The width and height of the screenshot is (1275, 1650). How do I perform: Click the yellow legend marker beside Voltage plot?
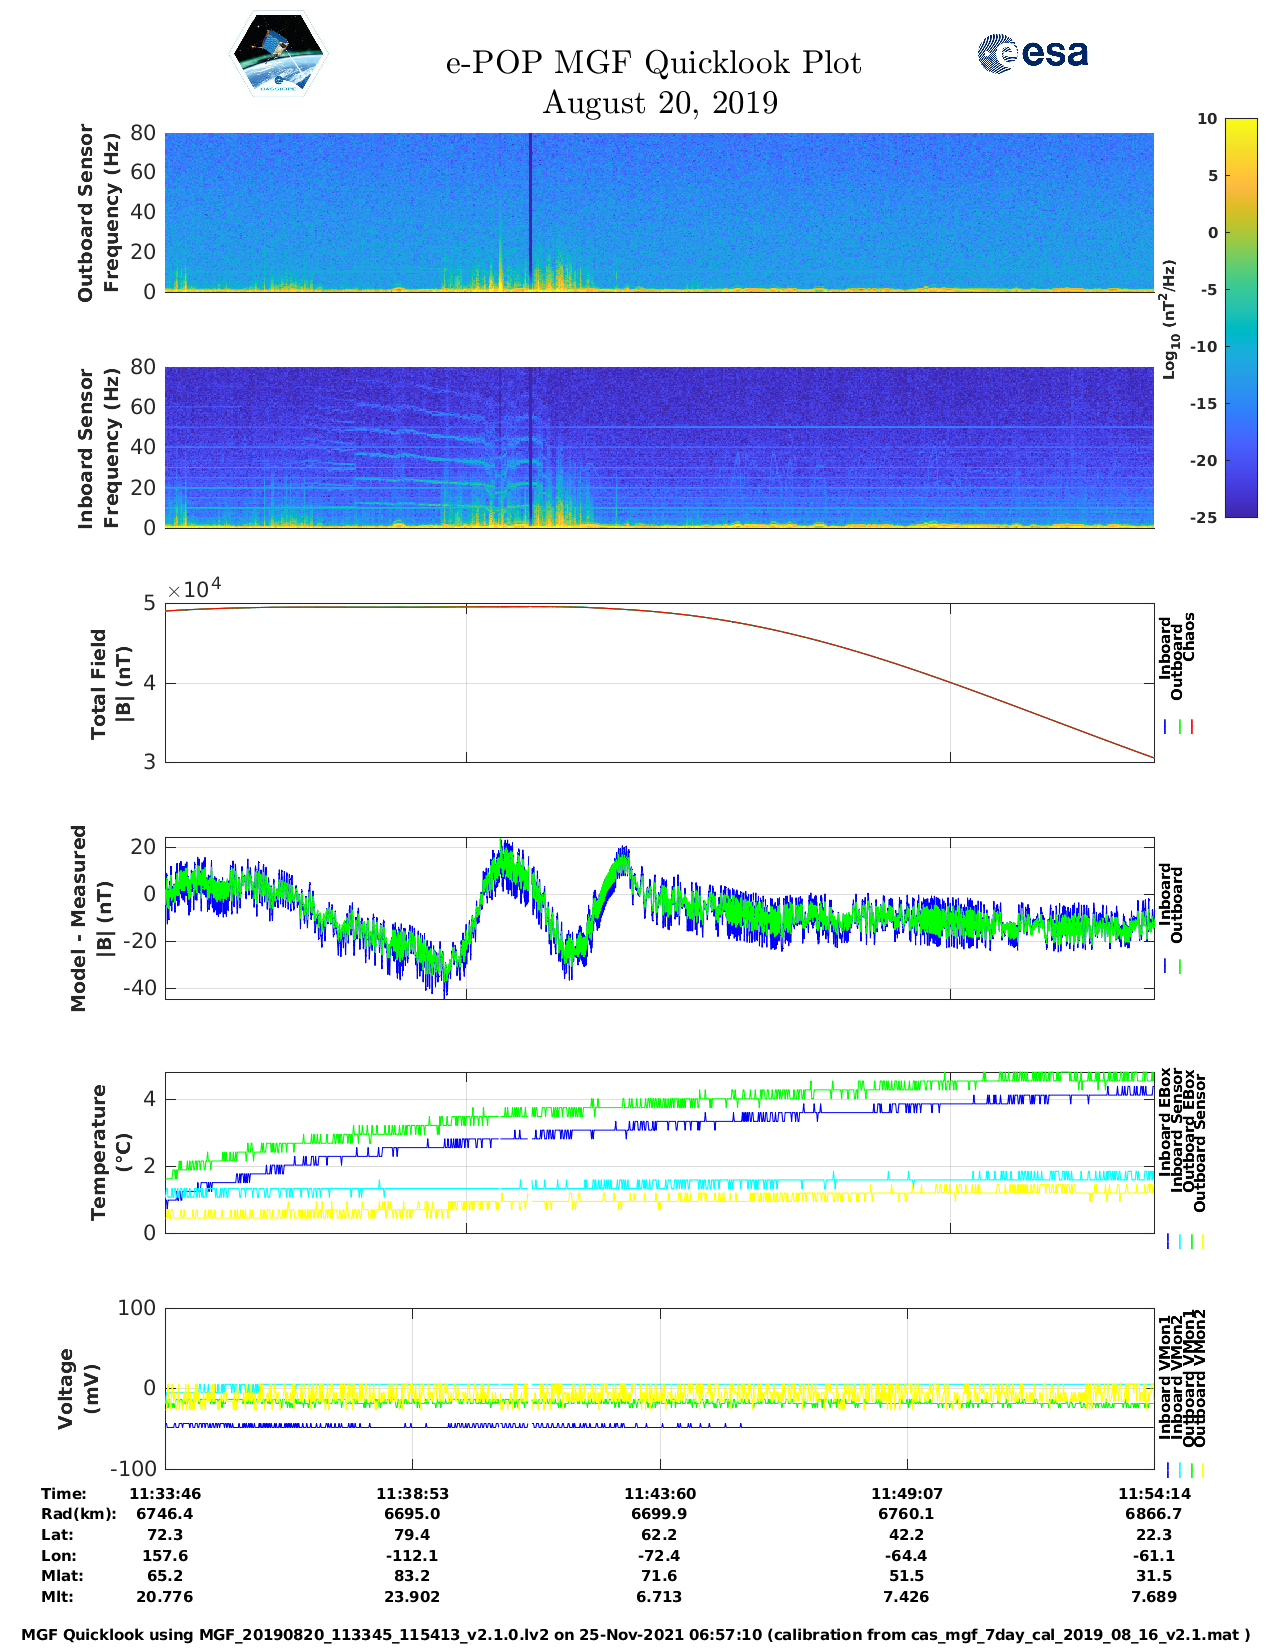[x=1202, y=1470]
